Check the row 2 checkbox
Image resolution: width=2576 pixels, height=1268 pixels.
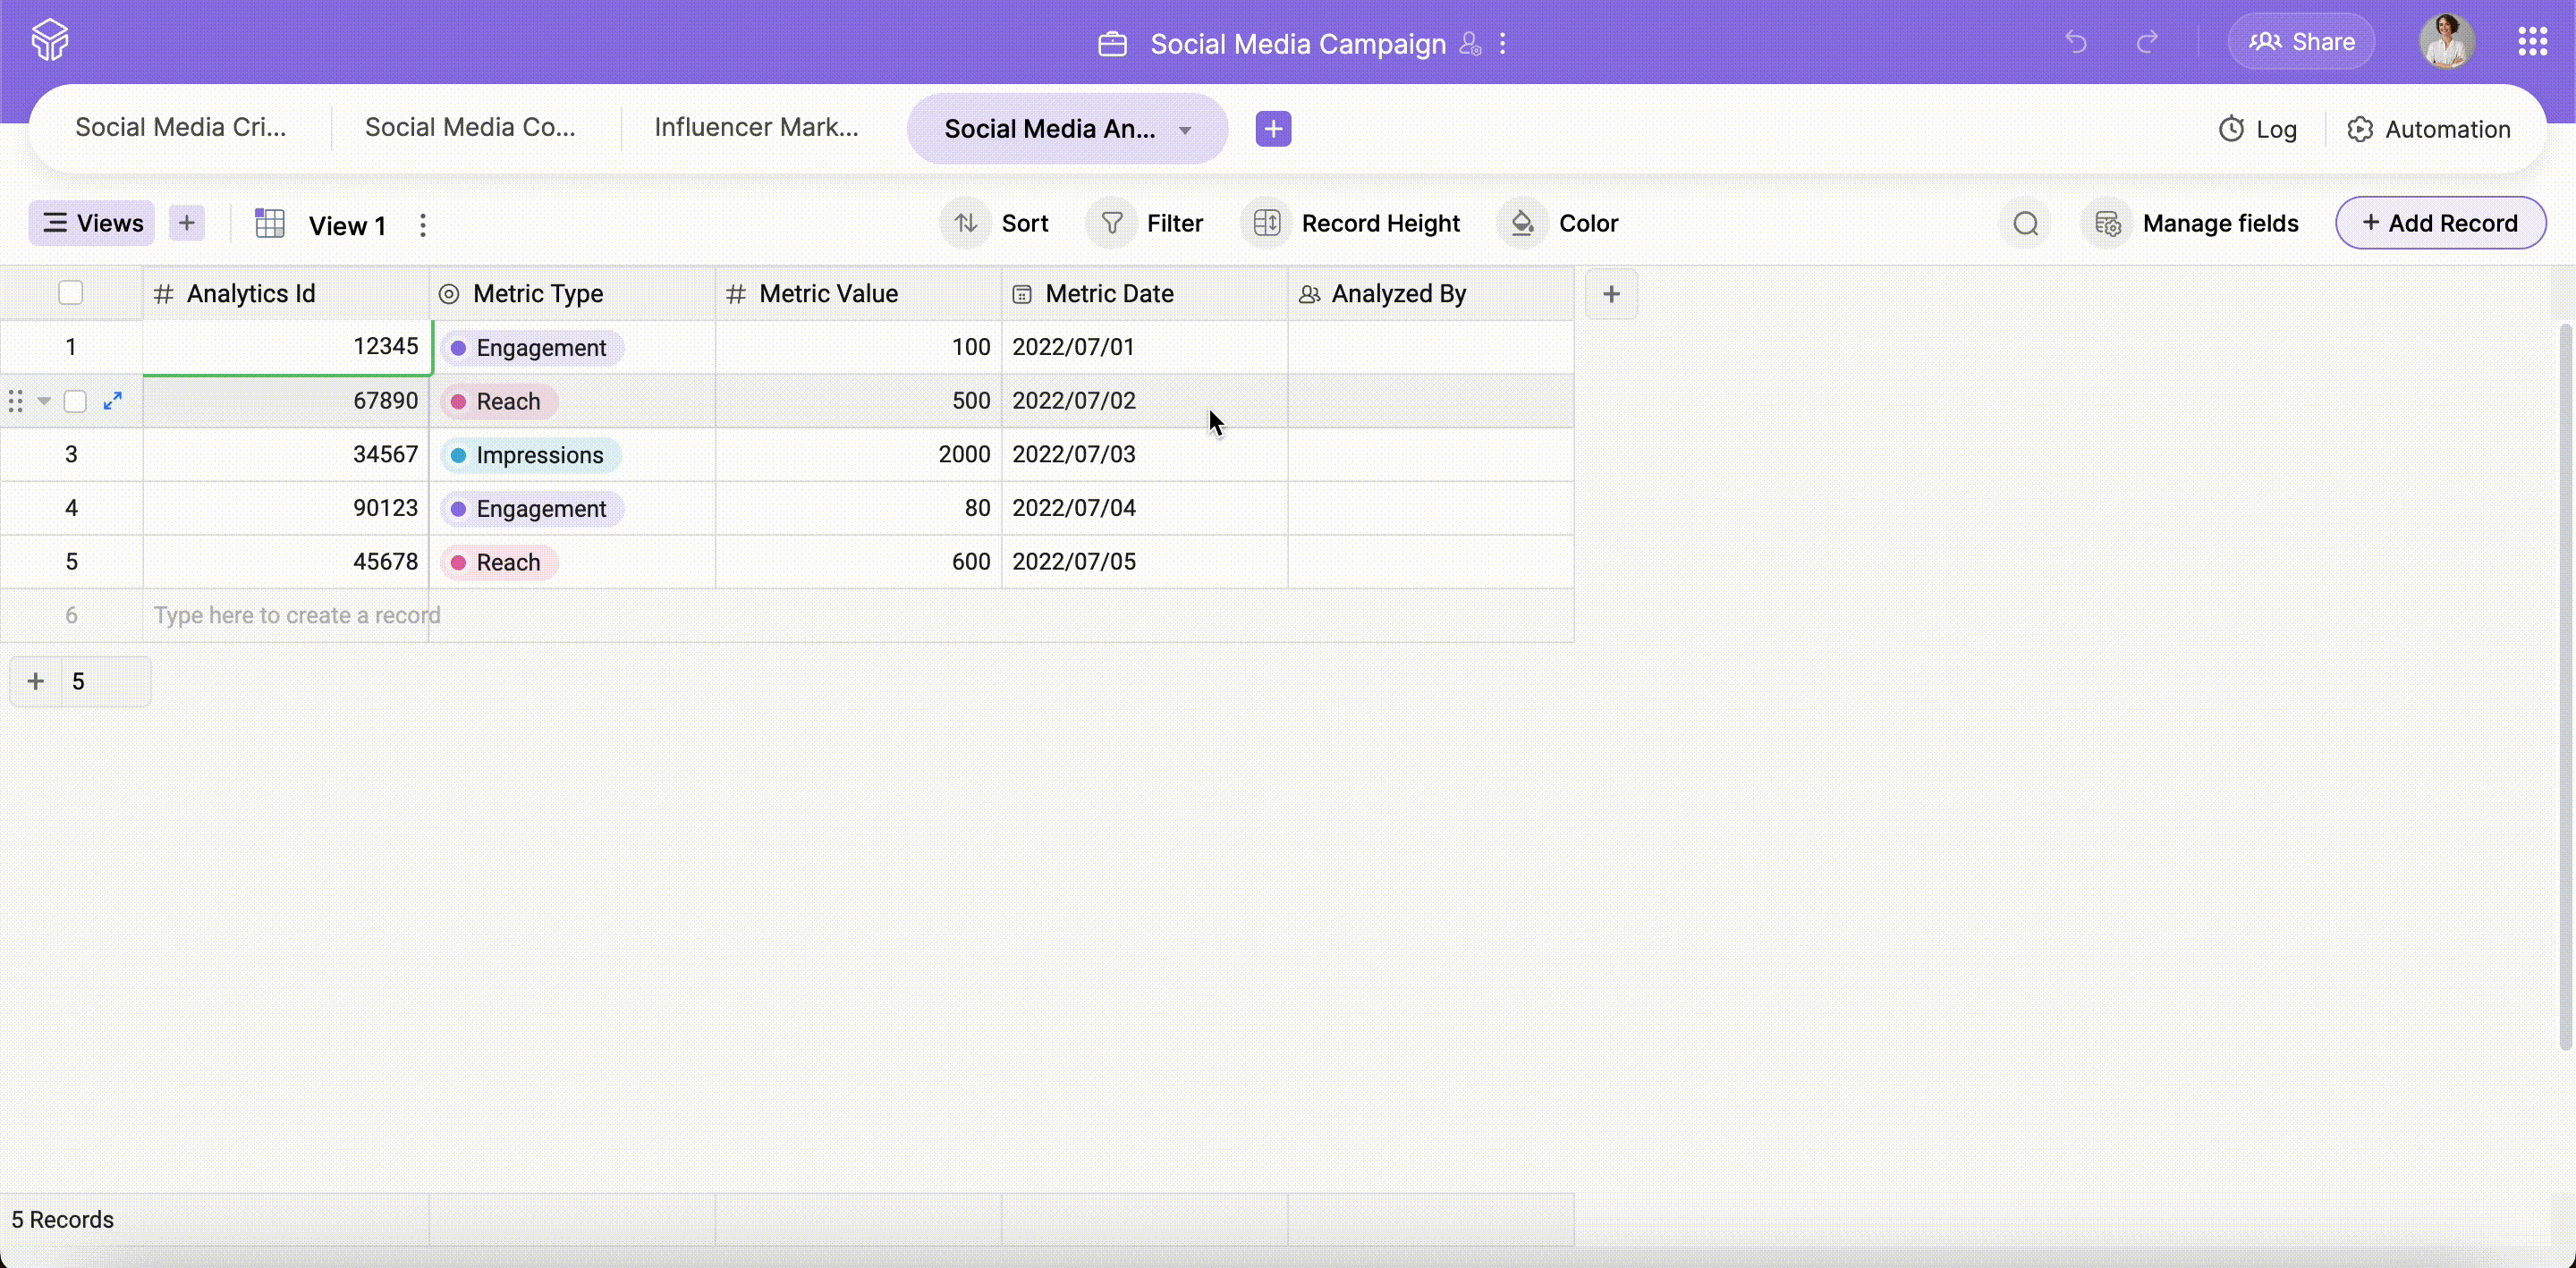click(x=75, y=401)
